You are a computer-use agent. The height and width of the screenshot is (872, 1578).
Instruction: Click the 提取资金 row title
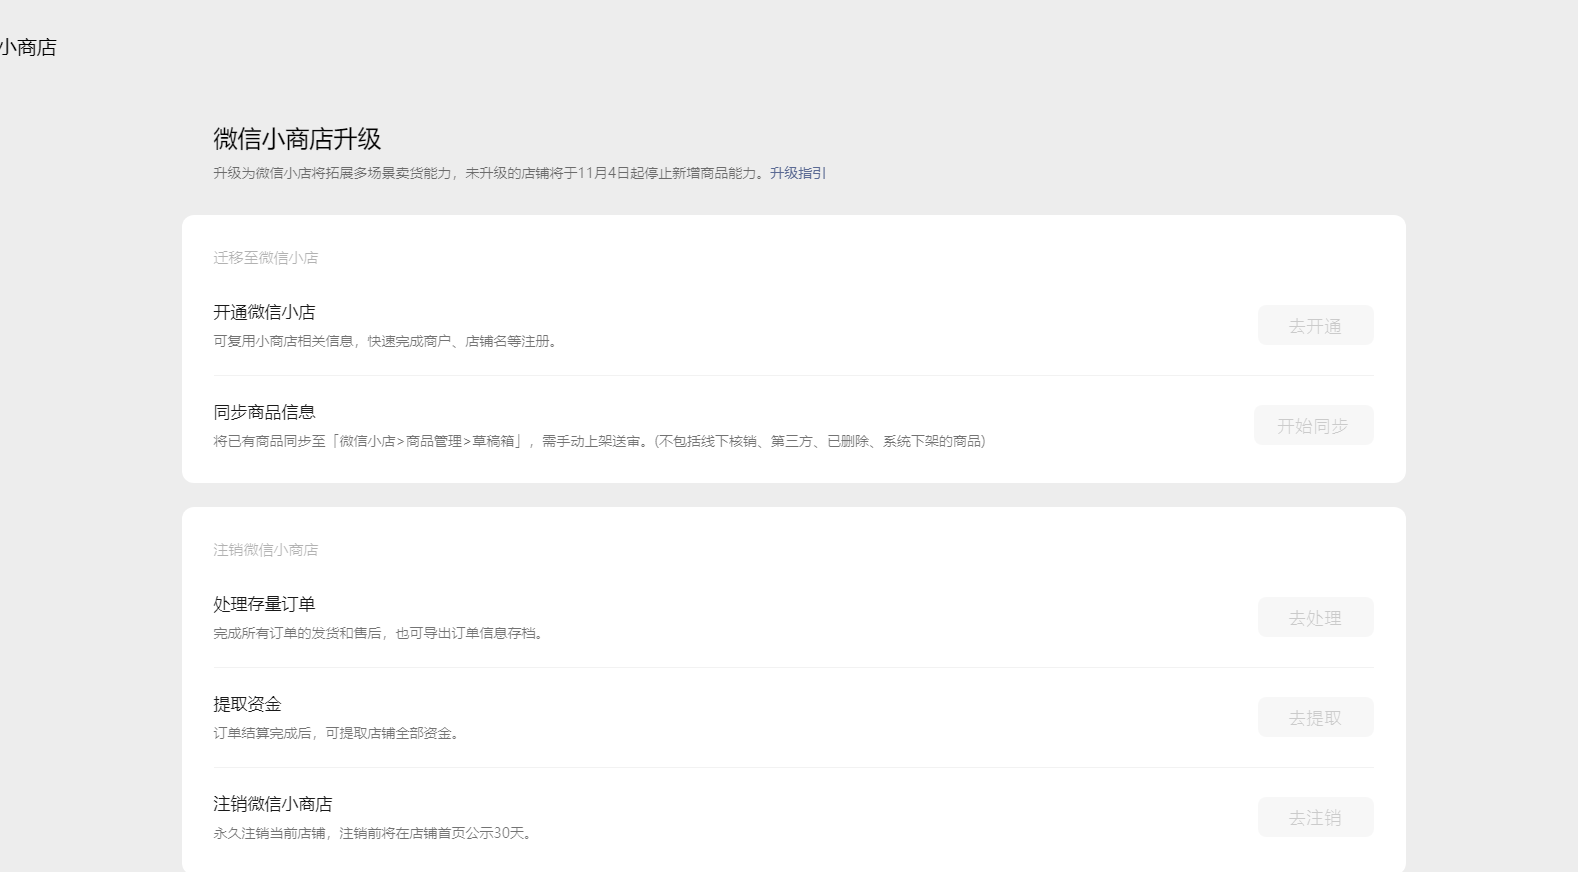(247, 704)
